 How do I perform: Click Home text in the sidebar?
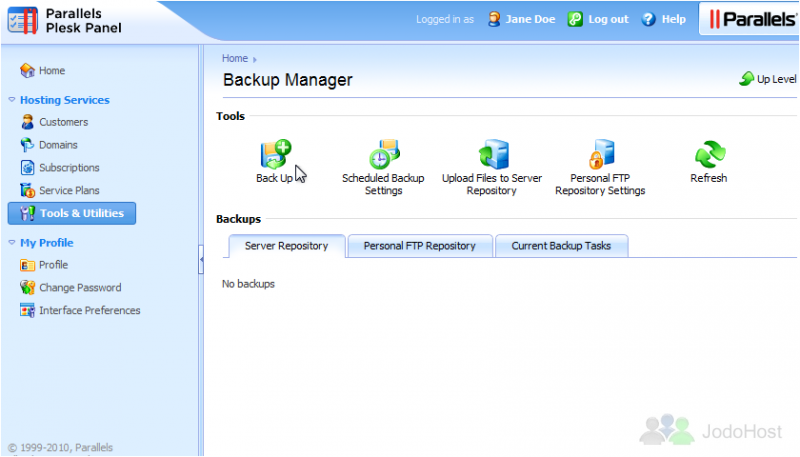pyautogui.click(x=52, y=70)
